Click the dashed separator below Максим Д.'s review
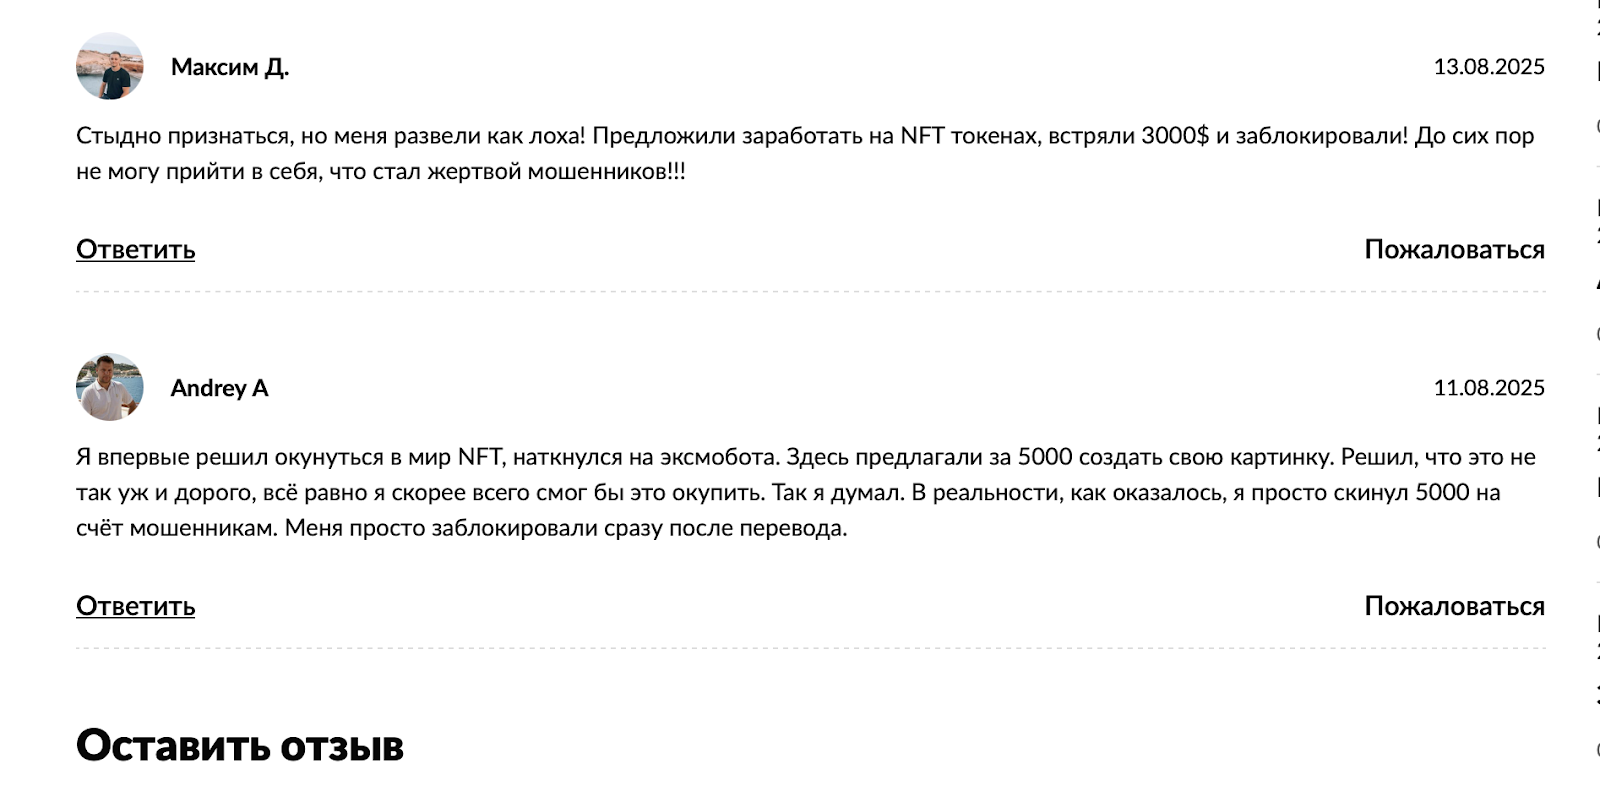The height and width of the screenshot is (786, 1600). pyautogui.click(x=810, y=292)
